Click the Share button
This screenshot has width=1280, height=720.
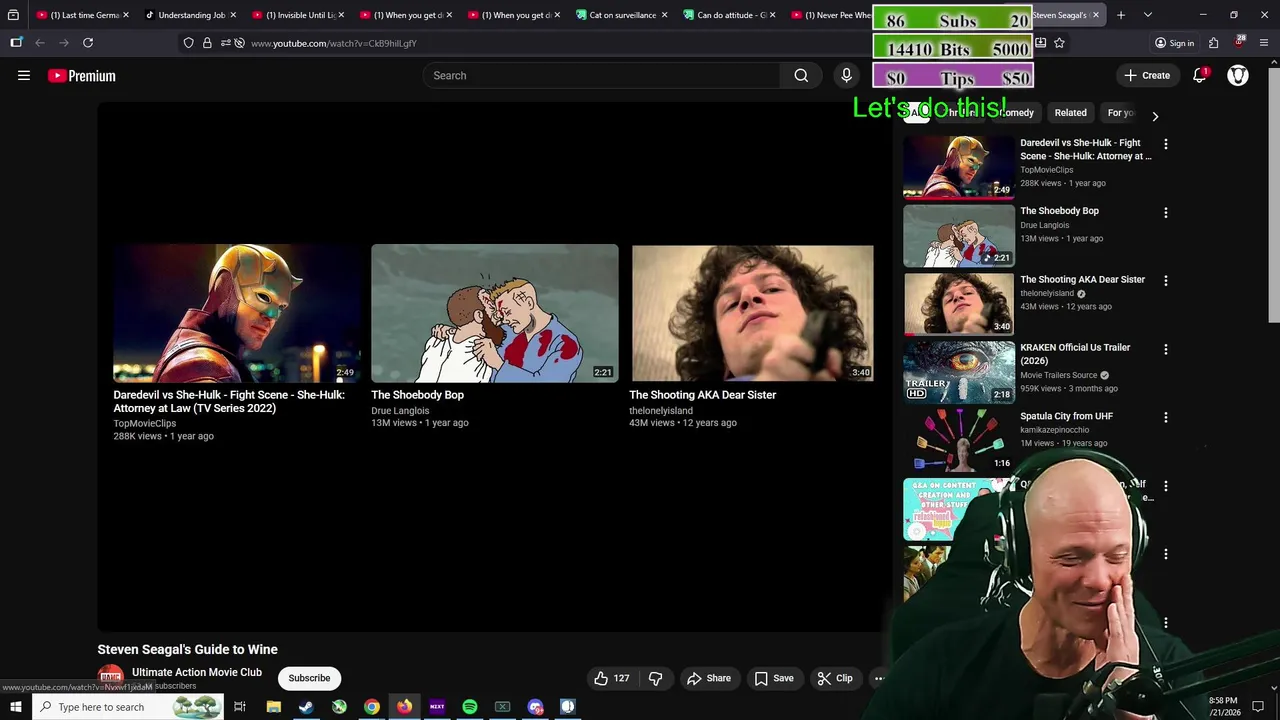point(709,678)
